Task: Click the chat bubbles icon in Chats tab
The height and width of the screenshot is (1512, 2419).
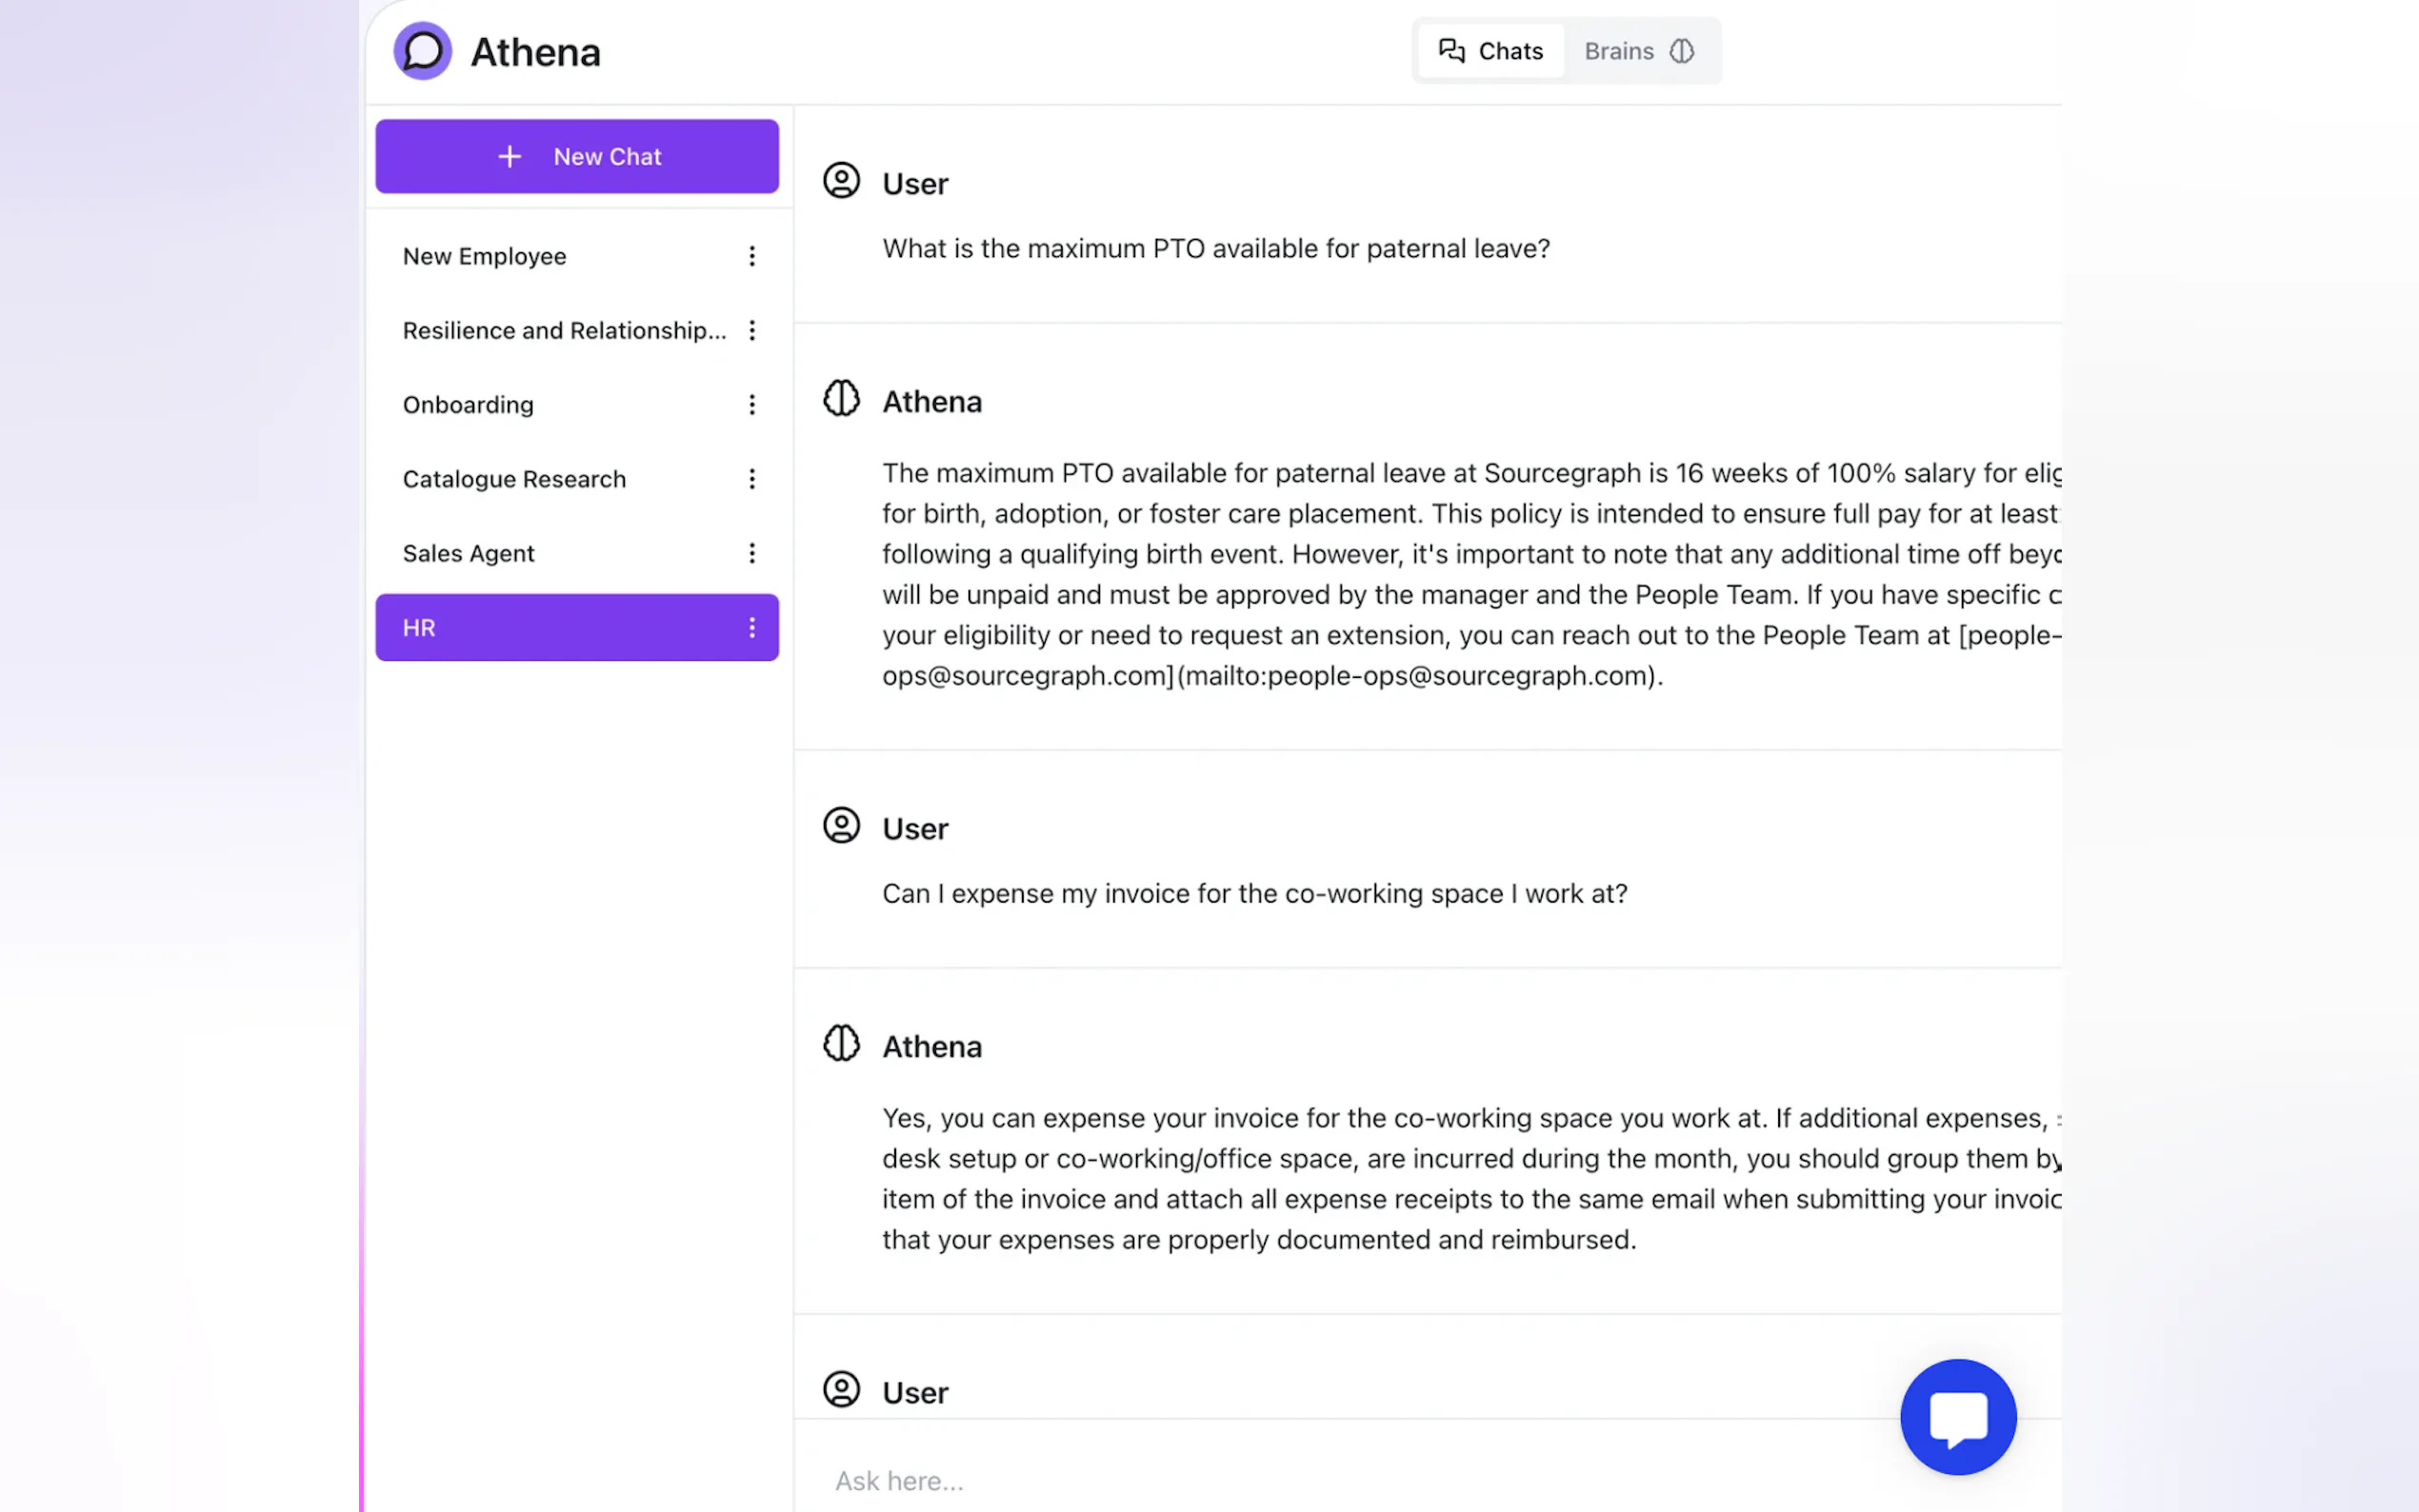Action: tap(1451, 51)
